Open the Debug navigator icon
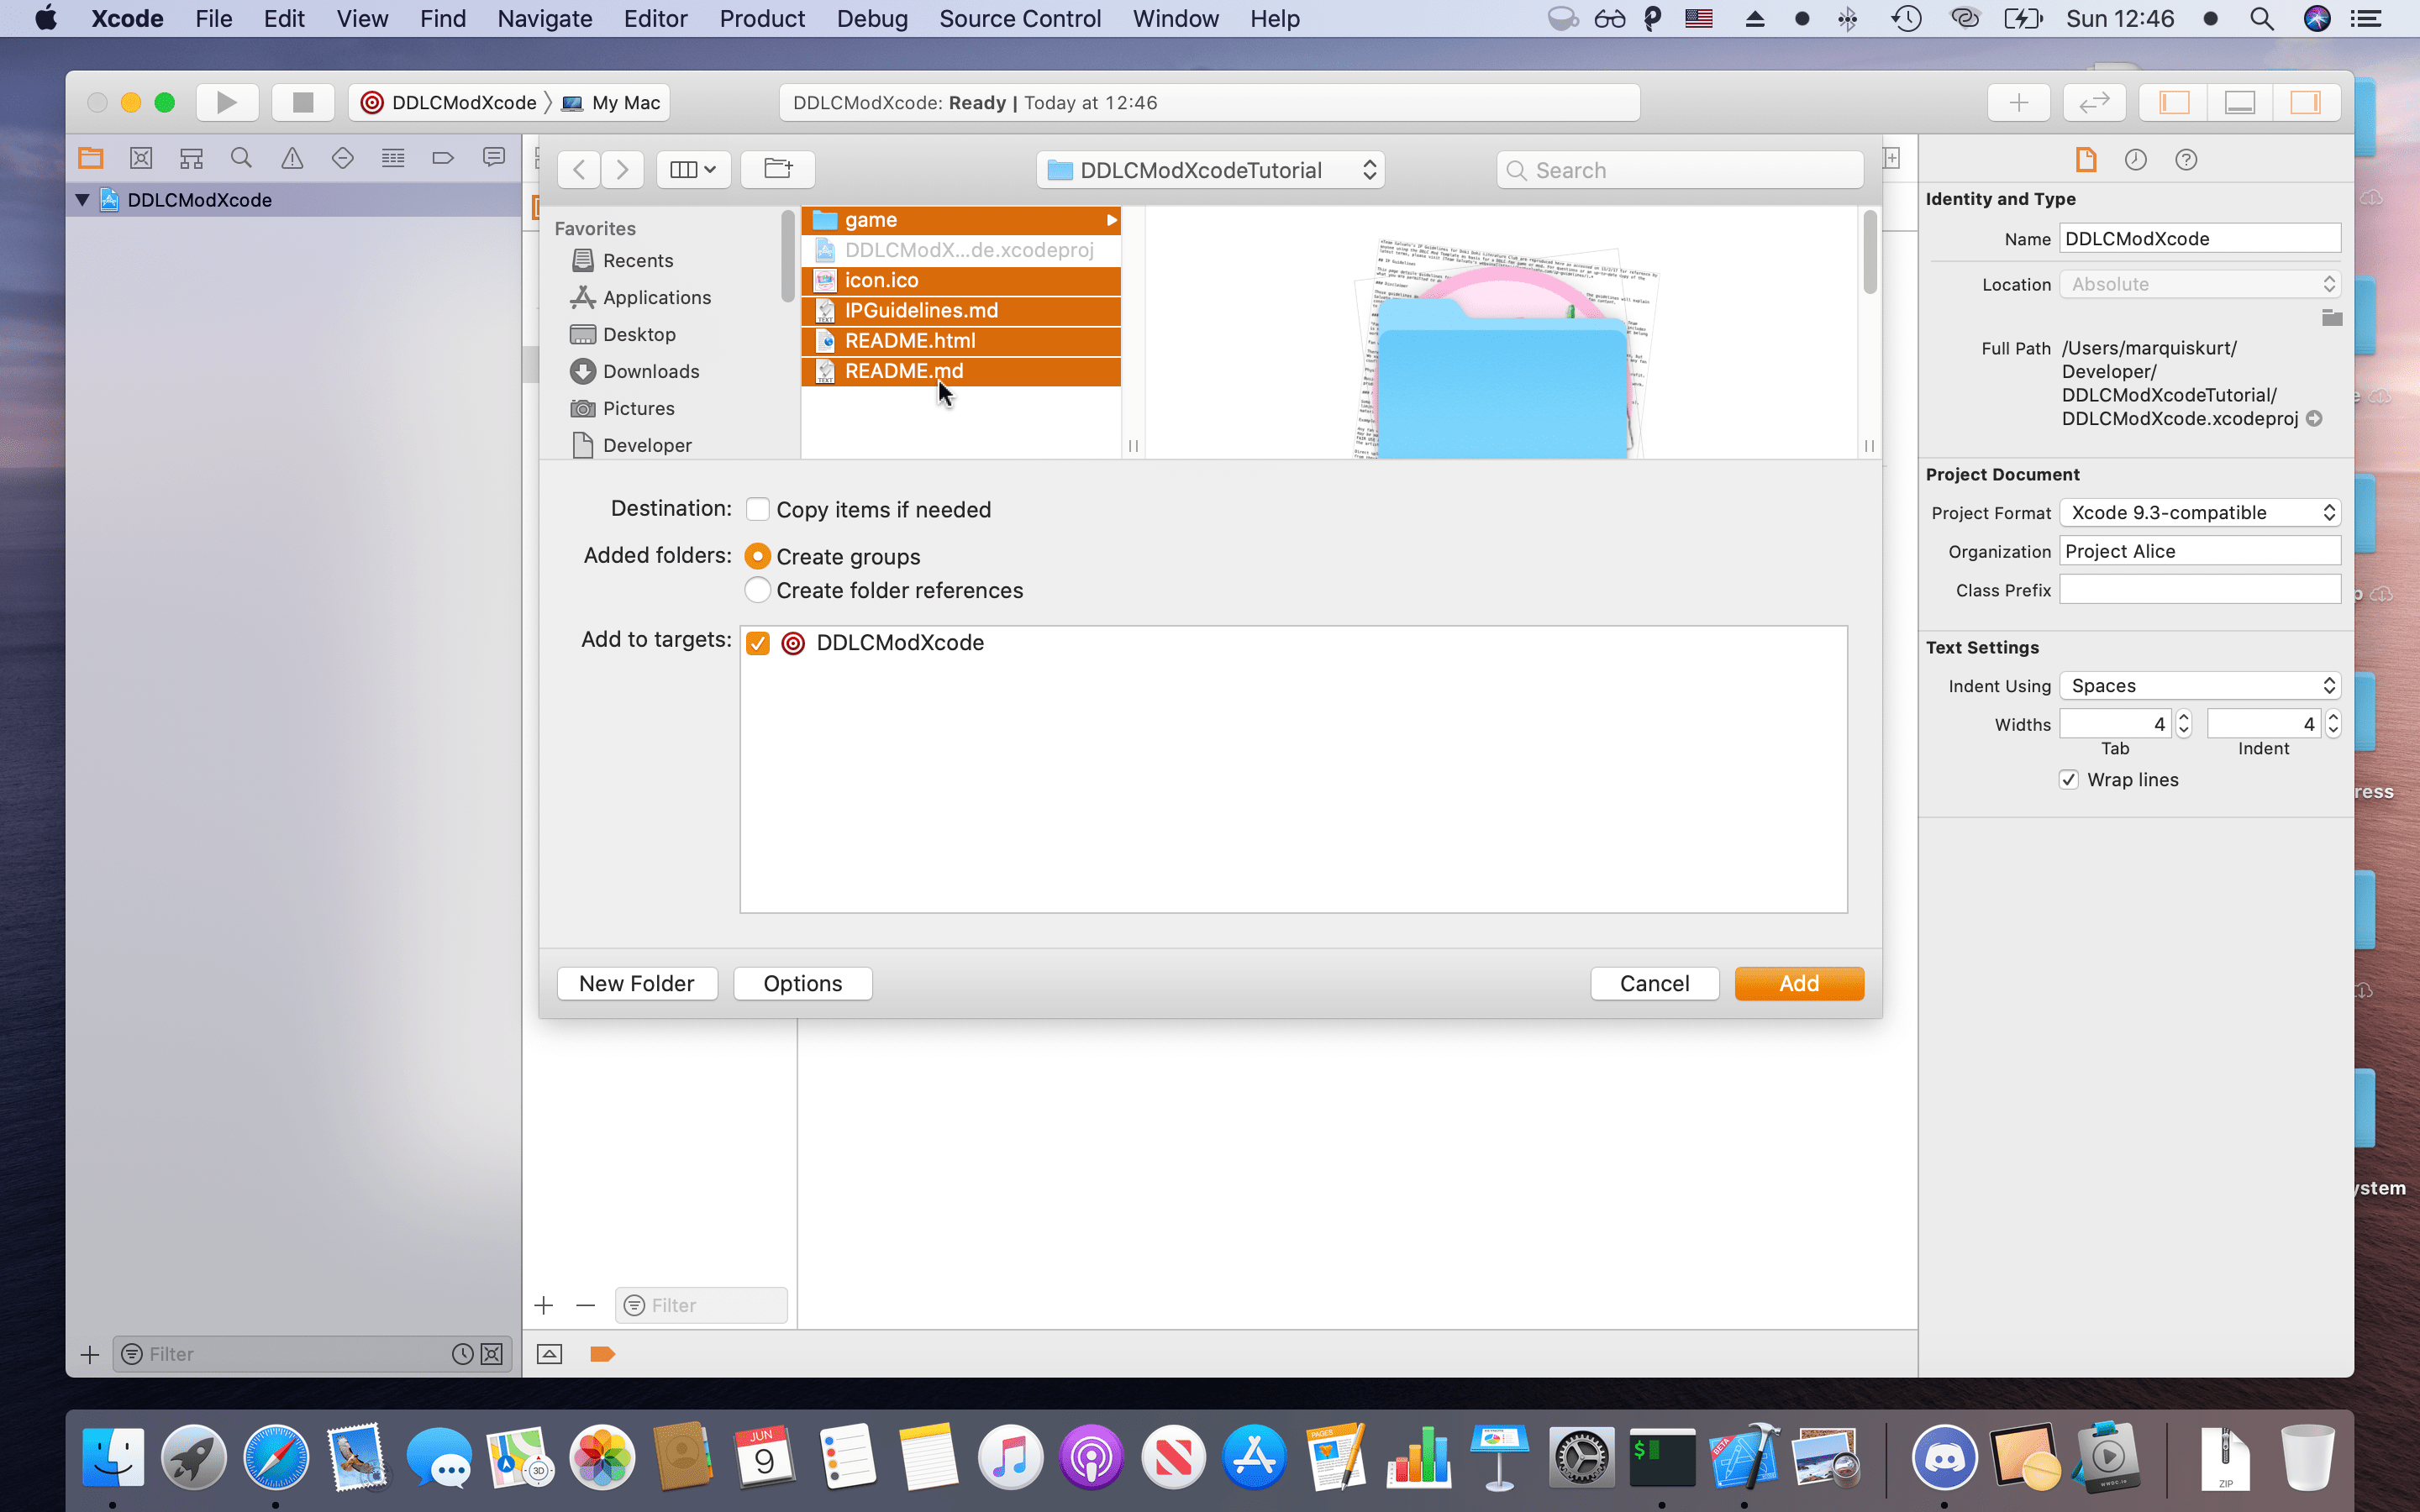Viewport: 2420px width, 1512px height. (393, 158)
